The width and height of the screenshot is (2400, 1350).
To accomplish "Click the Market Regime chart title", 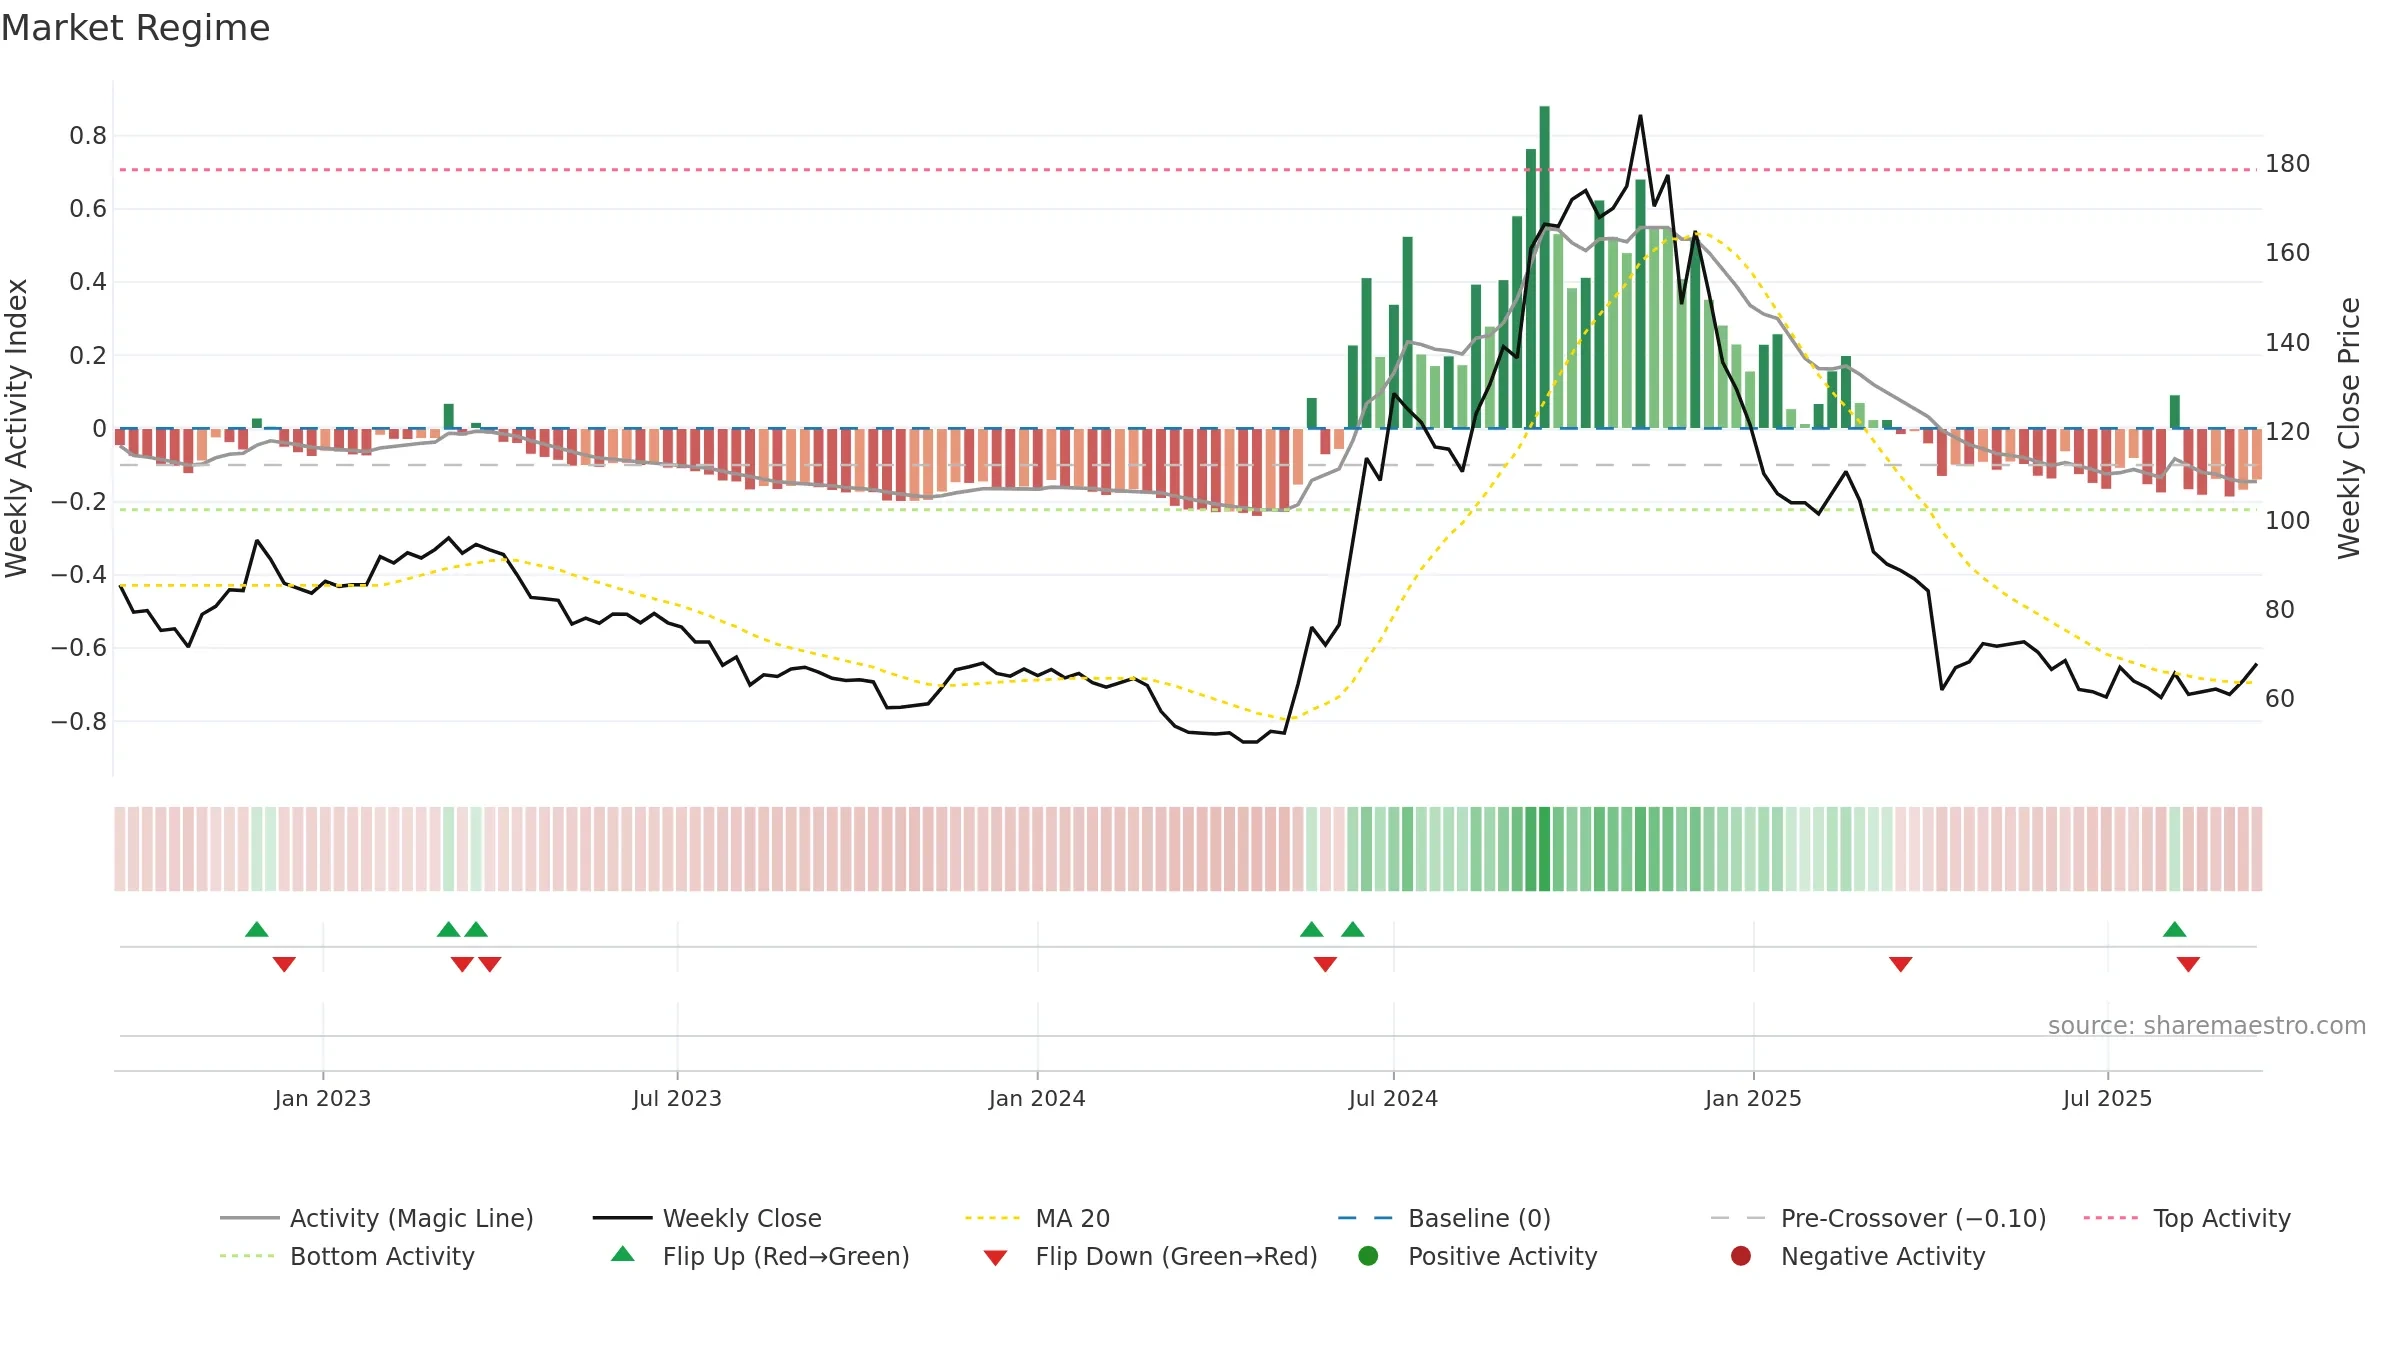I will point(135,28).
